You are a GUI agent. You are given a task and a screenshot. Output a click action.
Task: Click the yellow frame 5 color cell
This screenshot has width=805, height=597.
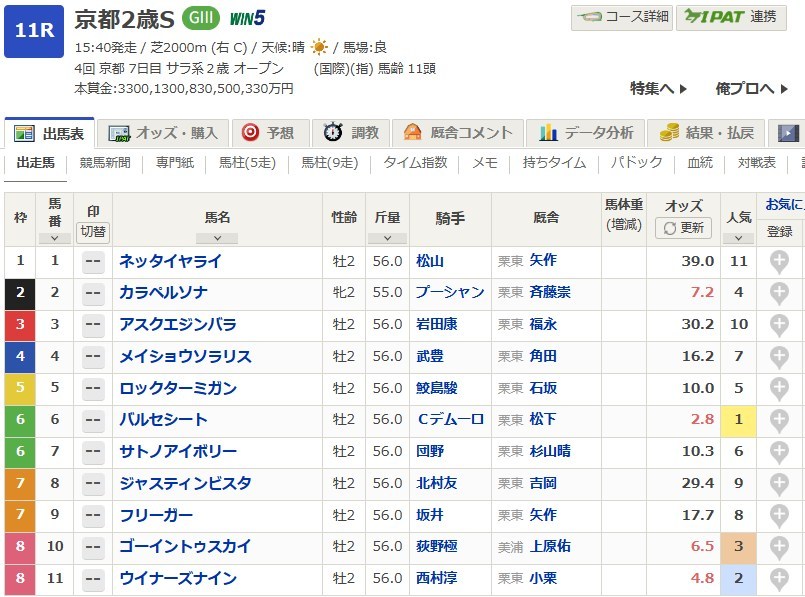[20, 389]
